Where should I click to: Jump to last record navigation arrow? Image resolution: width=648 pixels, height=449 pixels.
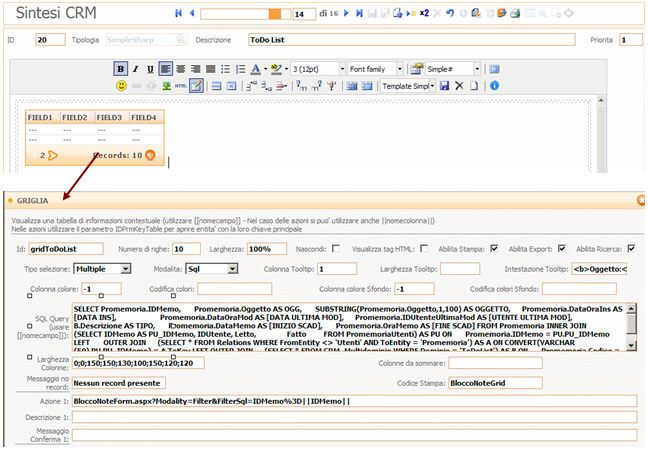359,14
